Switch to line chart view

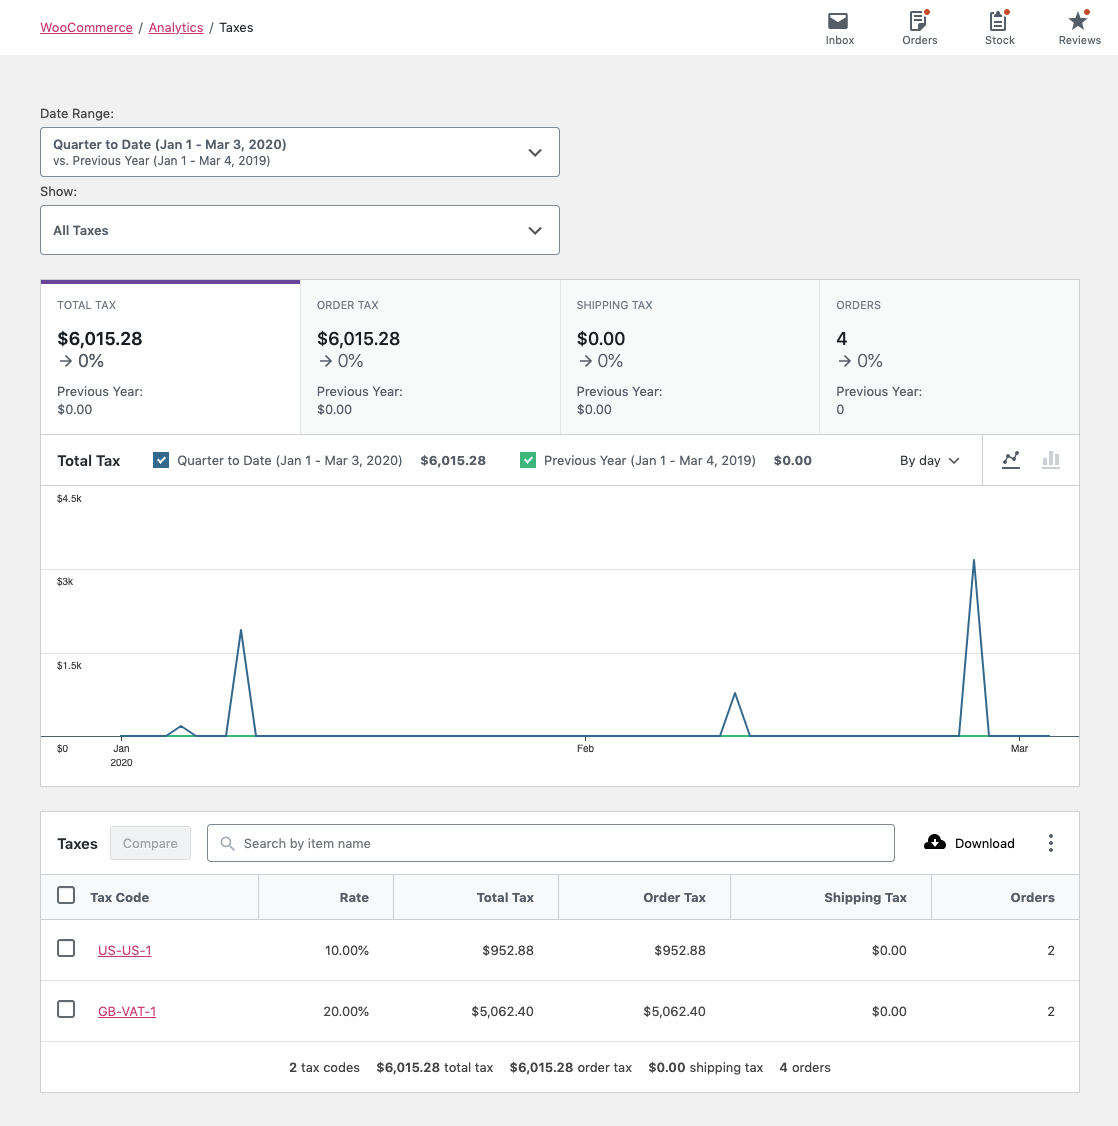1011,460
